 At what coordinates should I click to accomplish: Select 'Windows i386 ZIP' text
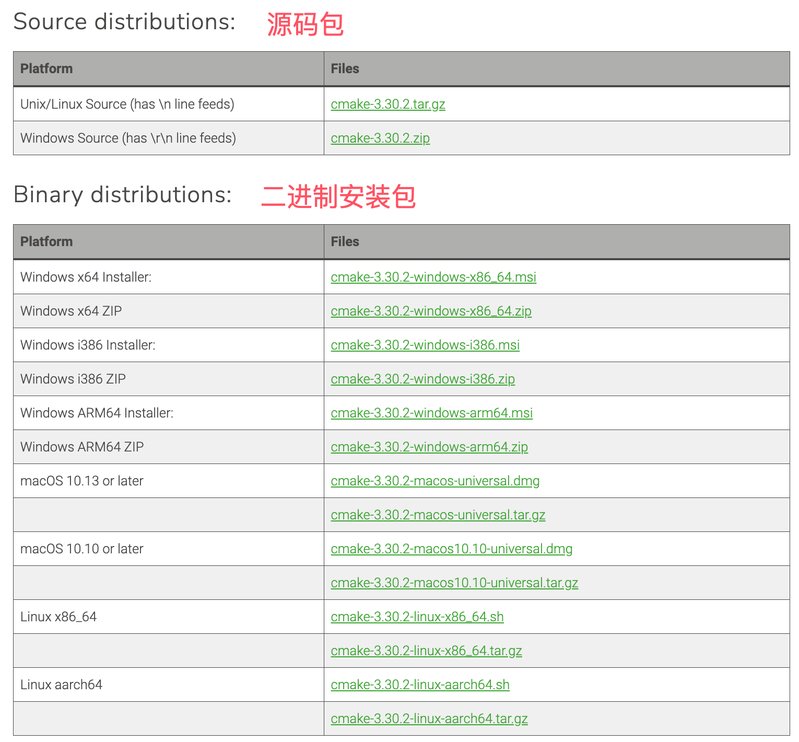(x=73, y=379)
